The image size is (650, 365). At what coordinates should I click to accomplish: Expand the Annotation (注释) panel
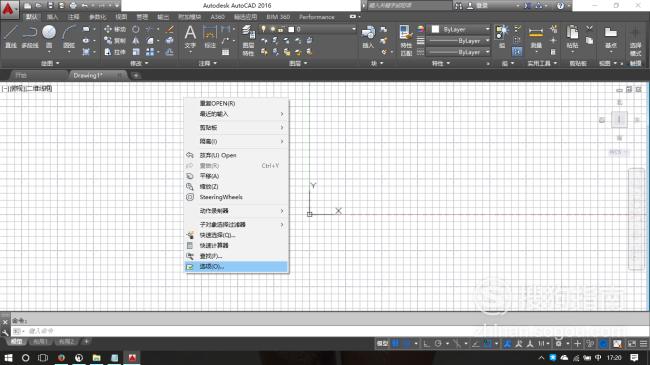click(208, 63)
